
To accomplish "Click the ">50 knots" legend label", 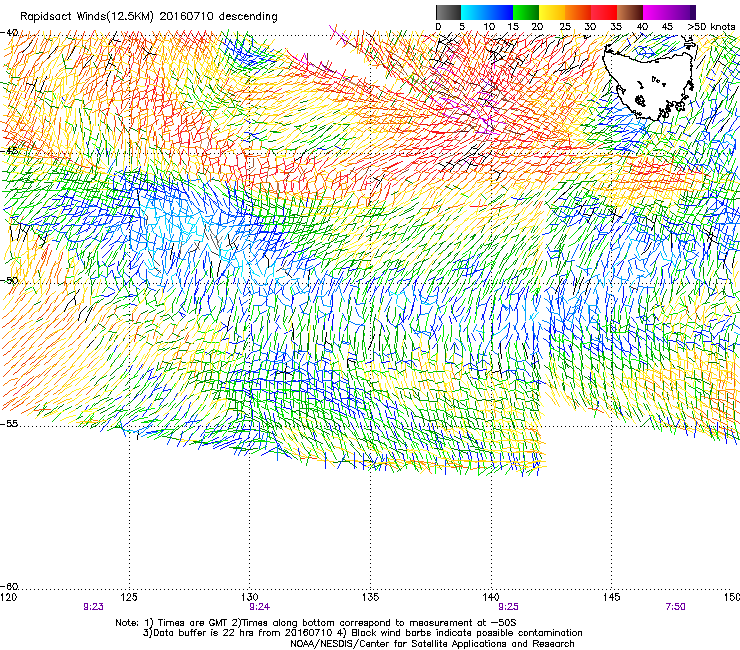I will (x=711, y=27).
